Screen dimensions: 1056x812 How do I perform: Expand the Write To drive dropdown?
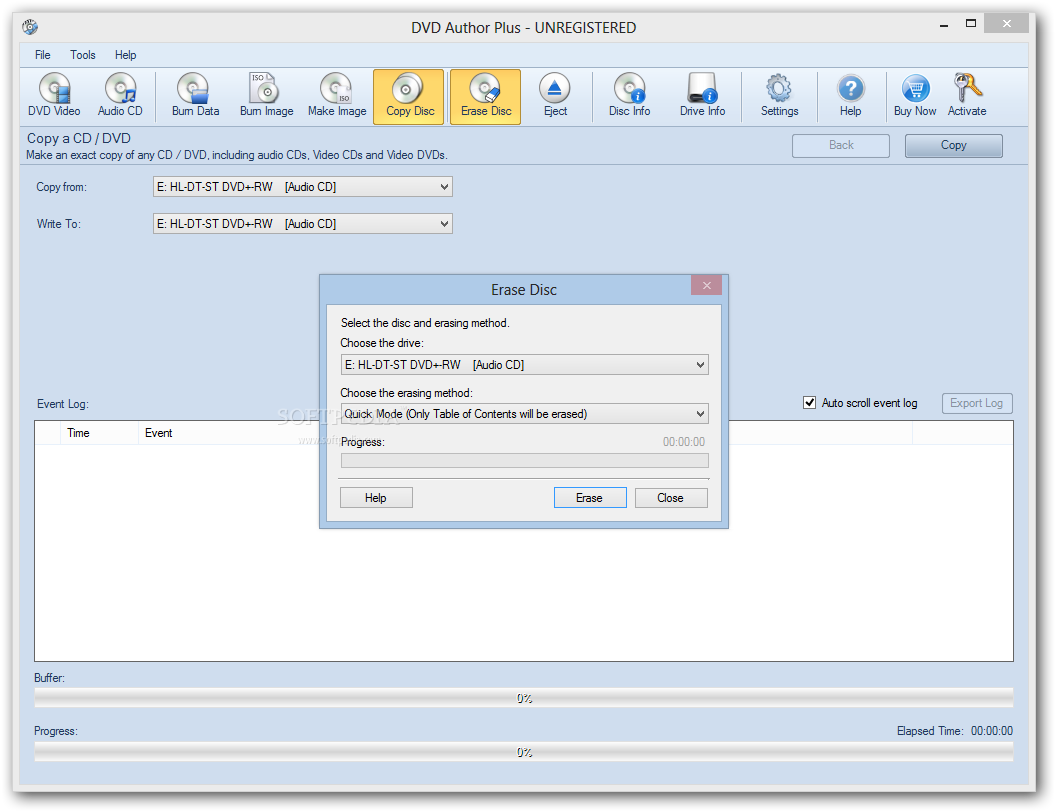pos(302,224)
